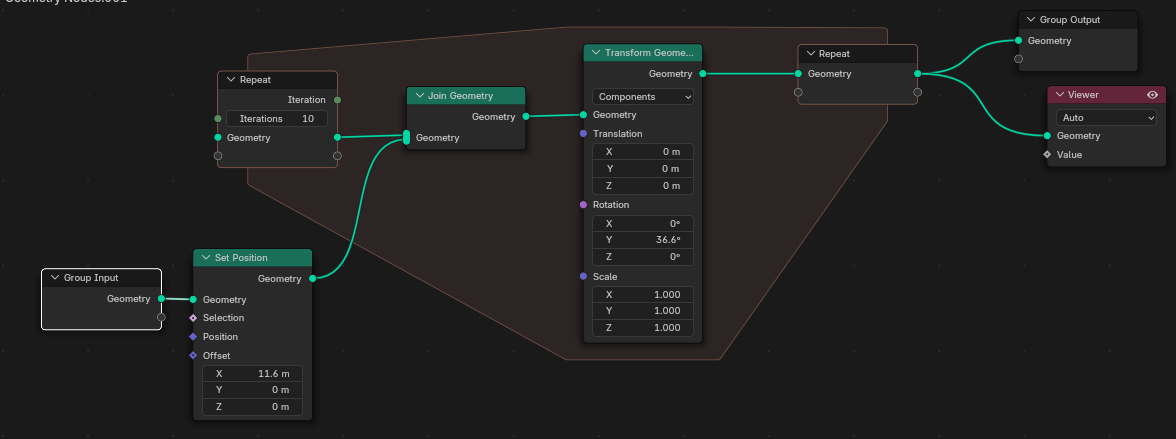Click the Rotation socket
Image resolution: width=1176 pixels, height=439 pixels.
coord(584,205)
